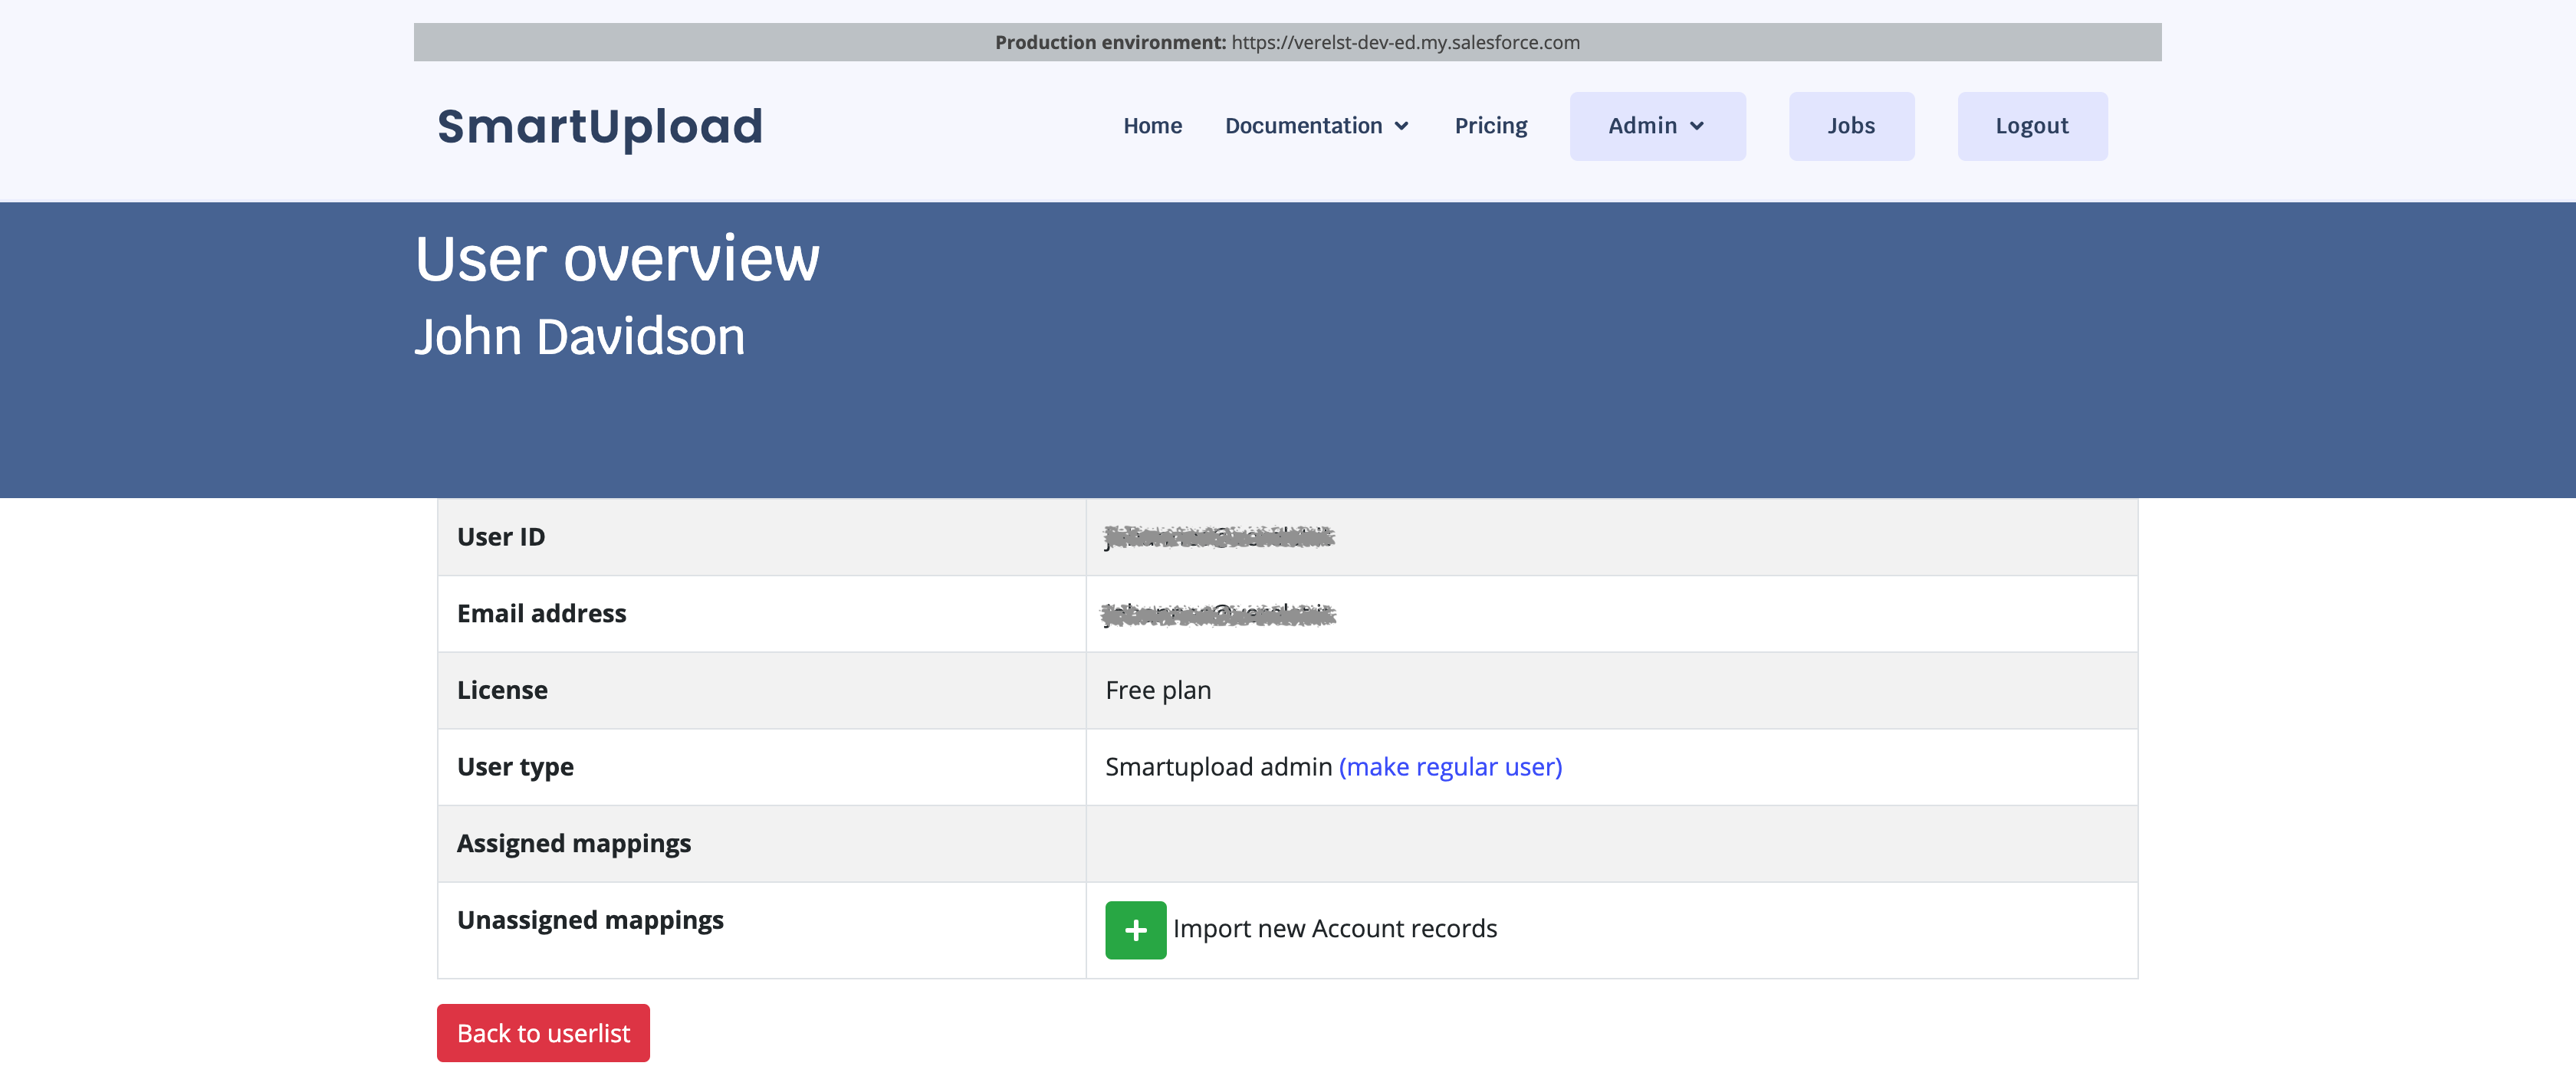The width and height of the screenshot is (2576, 1089).
Task: Click the blurred User ID value
Action: pyautogui.click(x=1219, y=537)
